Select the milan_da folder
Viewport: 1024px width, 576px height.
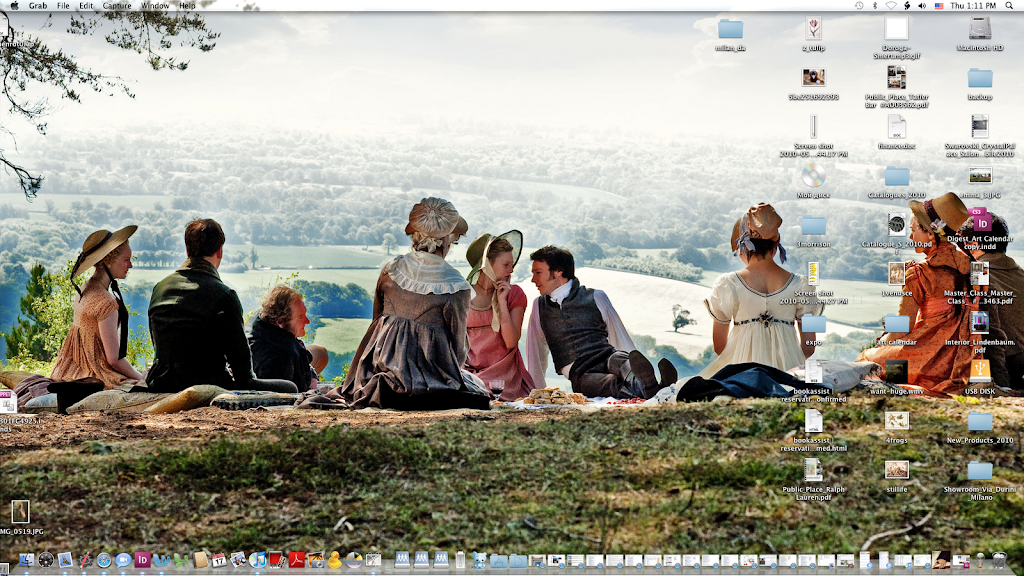click(x=730, y=29)
